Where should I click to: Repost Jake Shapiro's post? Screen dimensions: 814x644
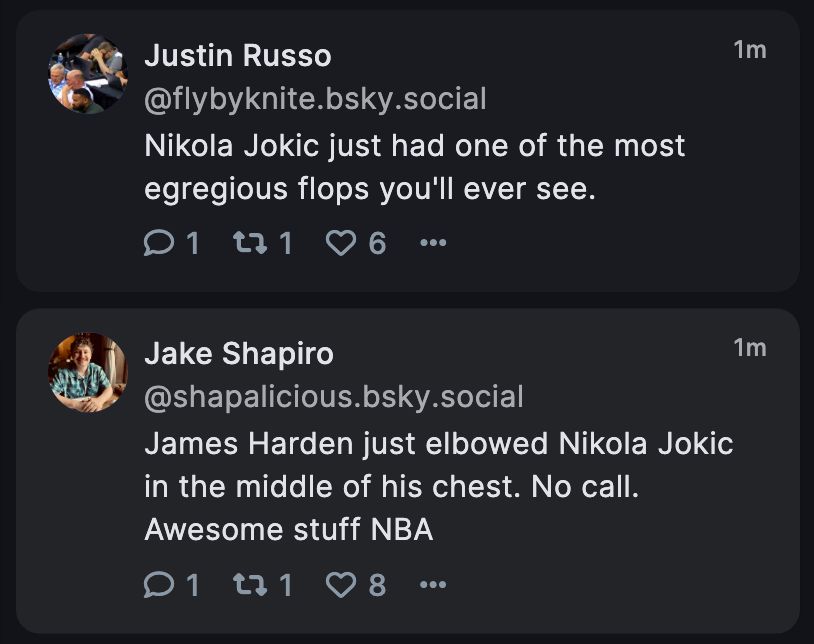pyautogui.click(x=246, y=585)
